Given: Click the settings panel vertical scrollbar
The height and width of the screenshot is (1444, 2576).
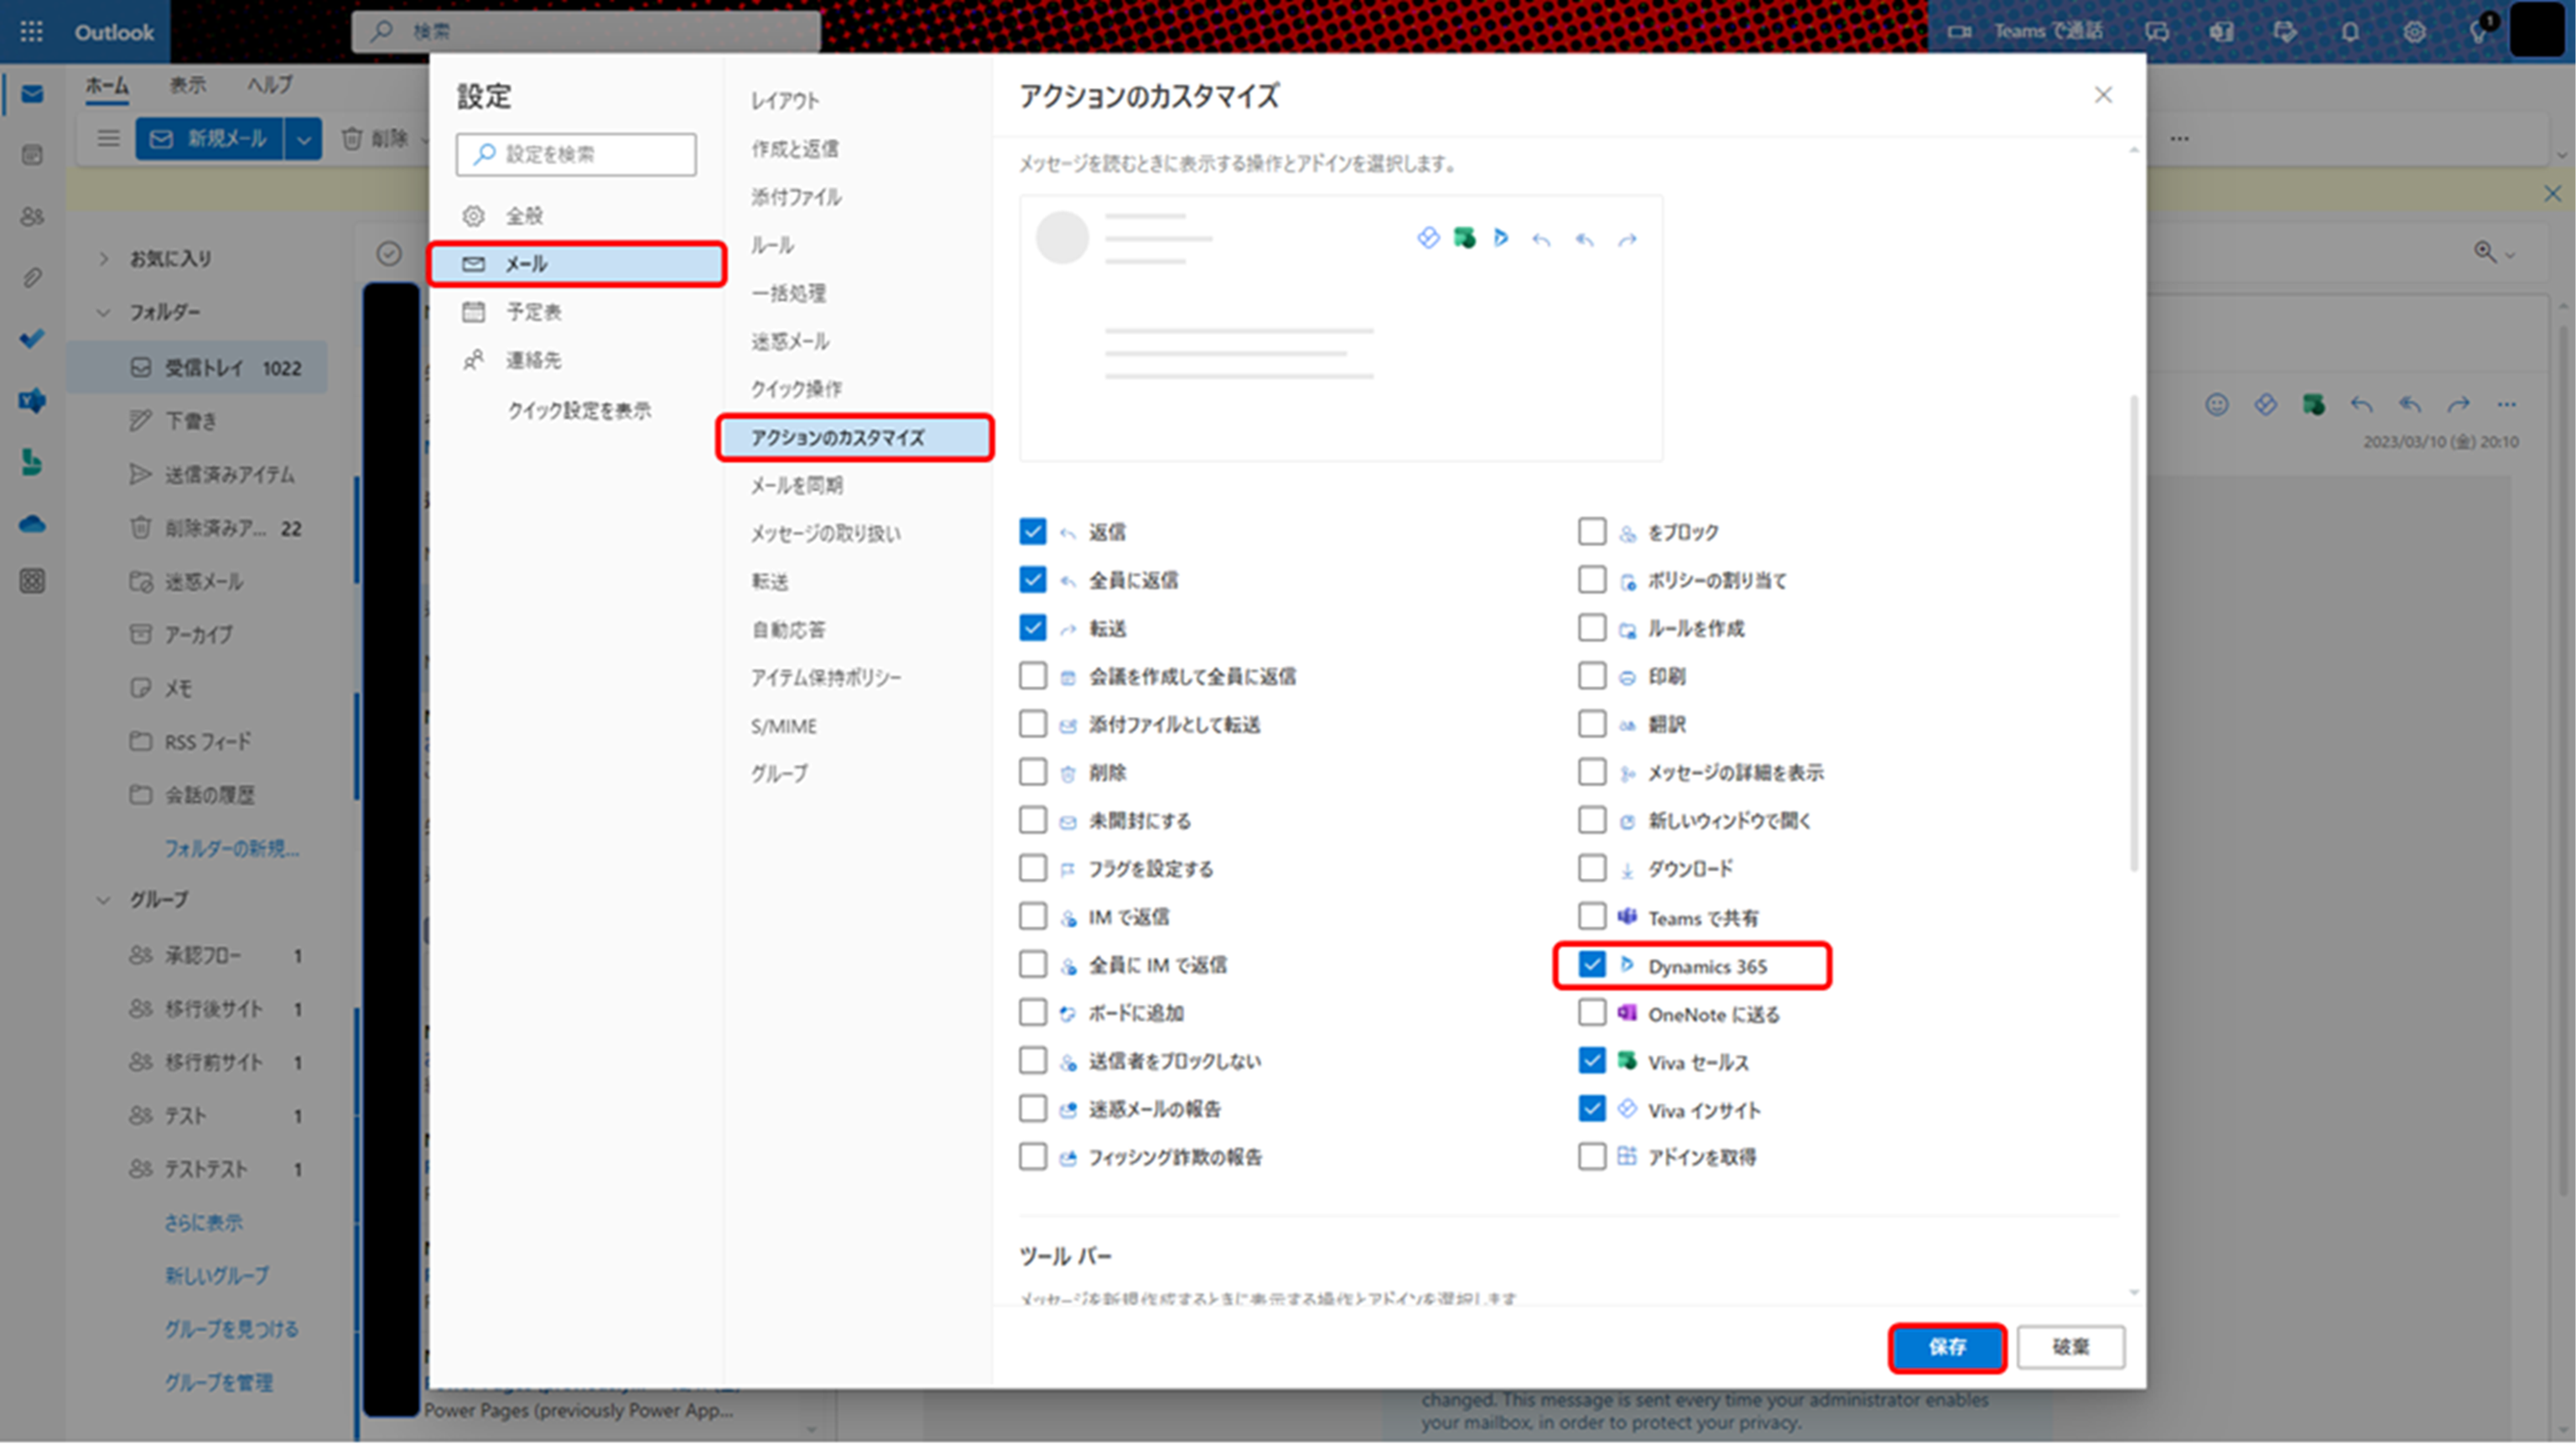Looking at the screenshot, I should 2133,632.
